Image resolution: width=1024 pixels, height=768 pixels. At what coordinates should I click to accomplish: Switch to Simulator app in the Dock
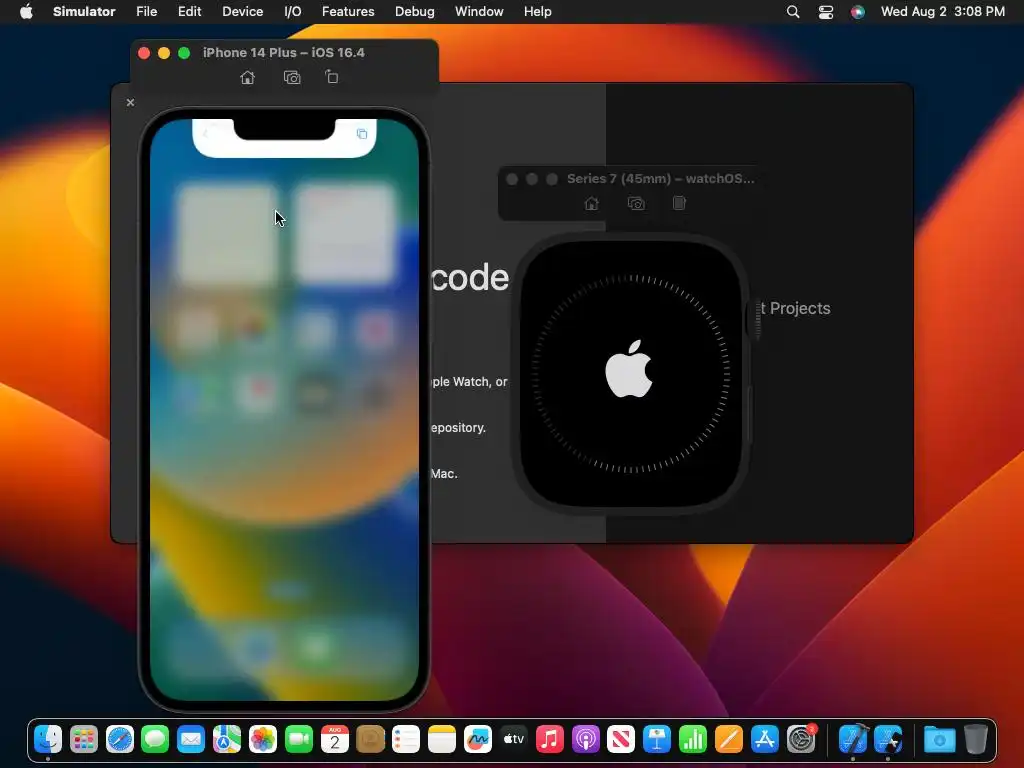point(889,739)
